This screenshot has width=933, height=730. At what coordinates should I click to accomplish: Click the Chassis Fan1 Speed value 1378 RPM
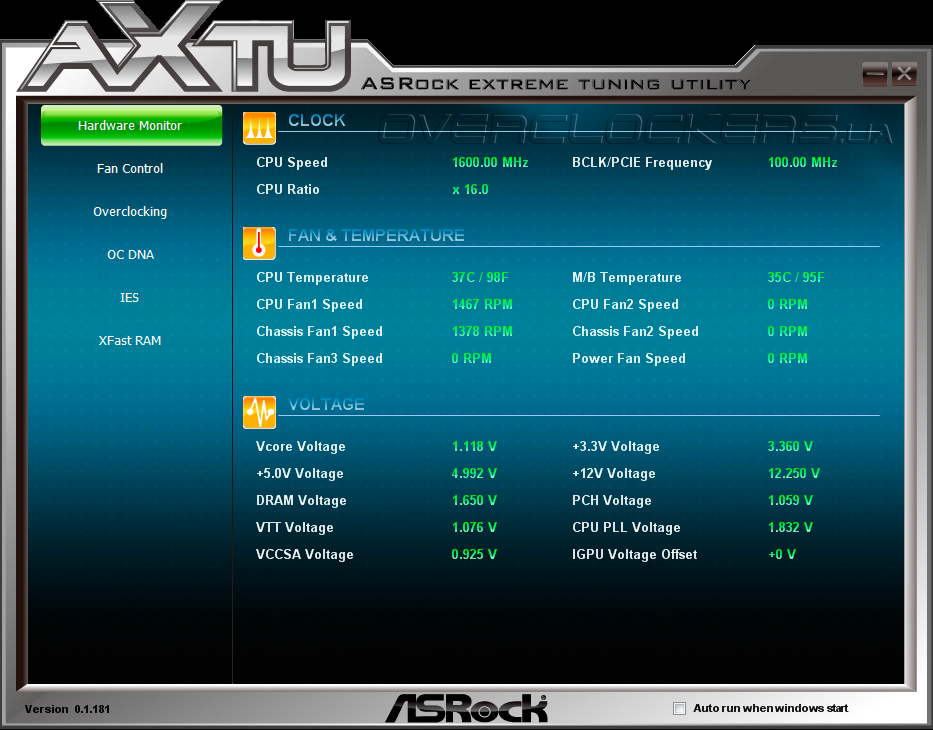click(x=482, y=331)
